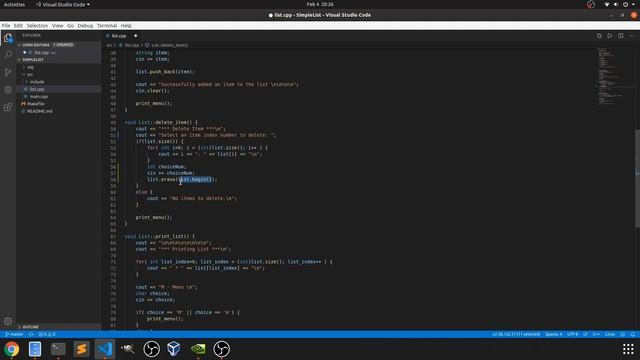Click the unsaved dot on list.cpp tab
Viewport: 640px width, 360px height.
coord(136,36)
